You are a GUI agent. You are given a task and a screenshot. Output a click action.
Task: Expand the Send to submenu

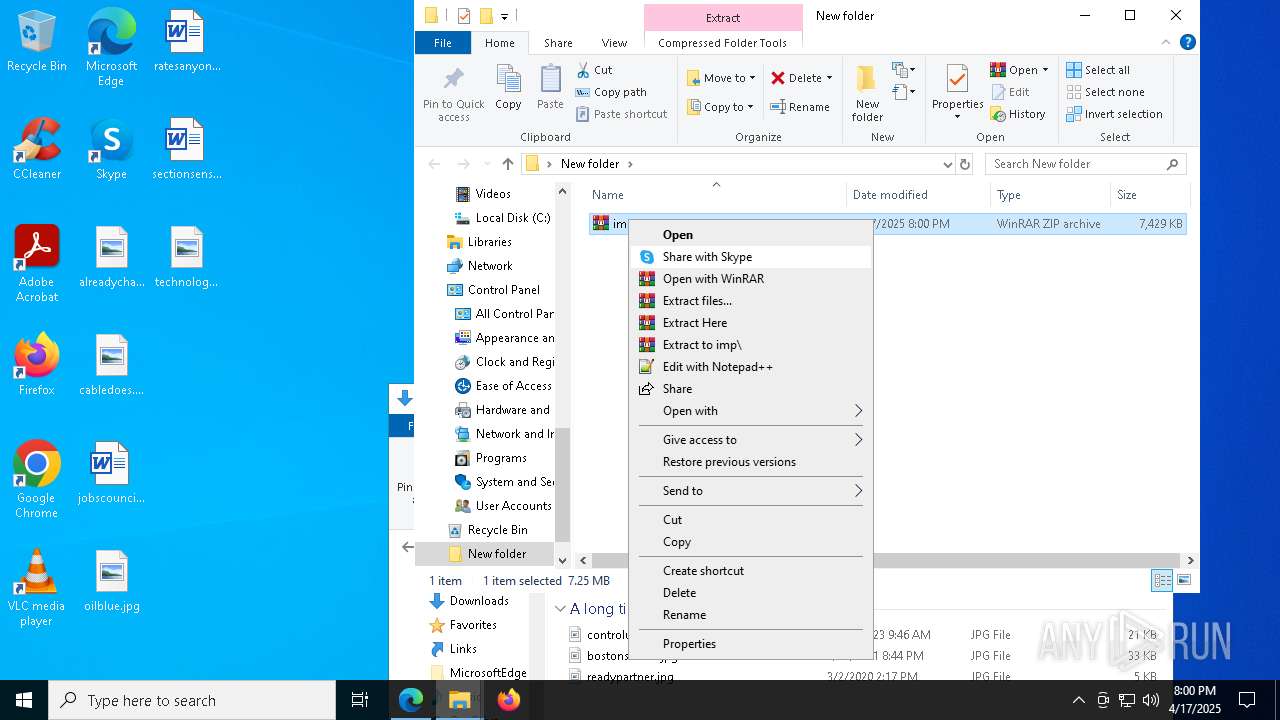pyautogui.click(x=751, y=491)
